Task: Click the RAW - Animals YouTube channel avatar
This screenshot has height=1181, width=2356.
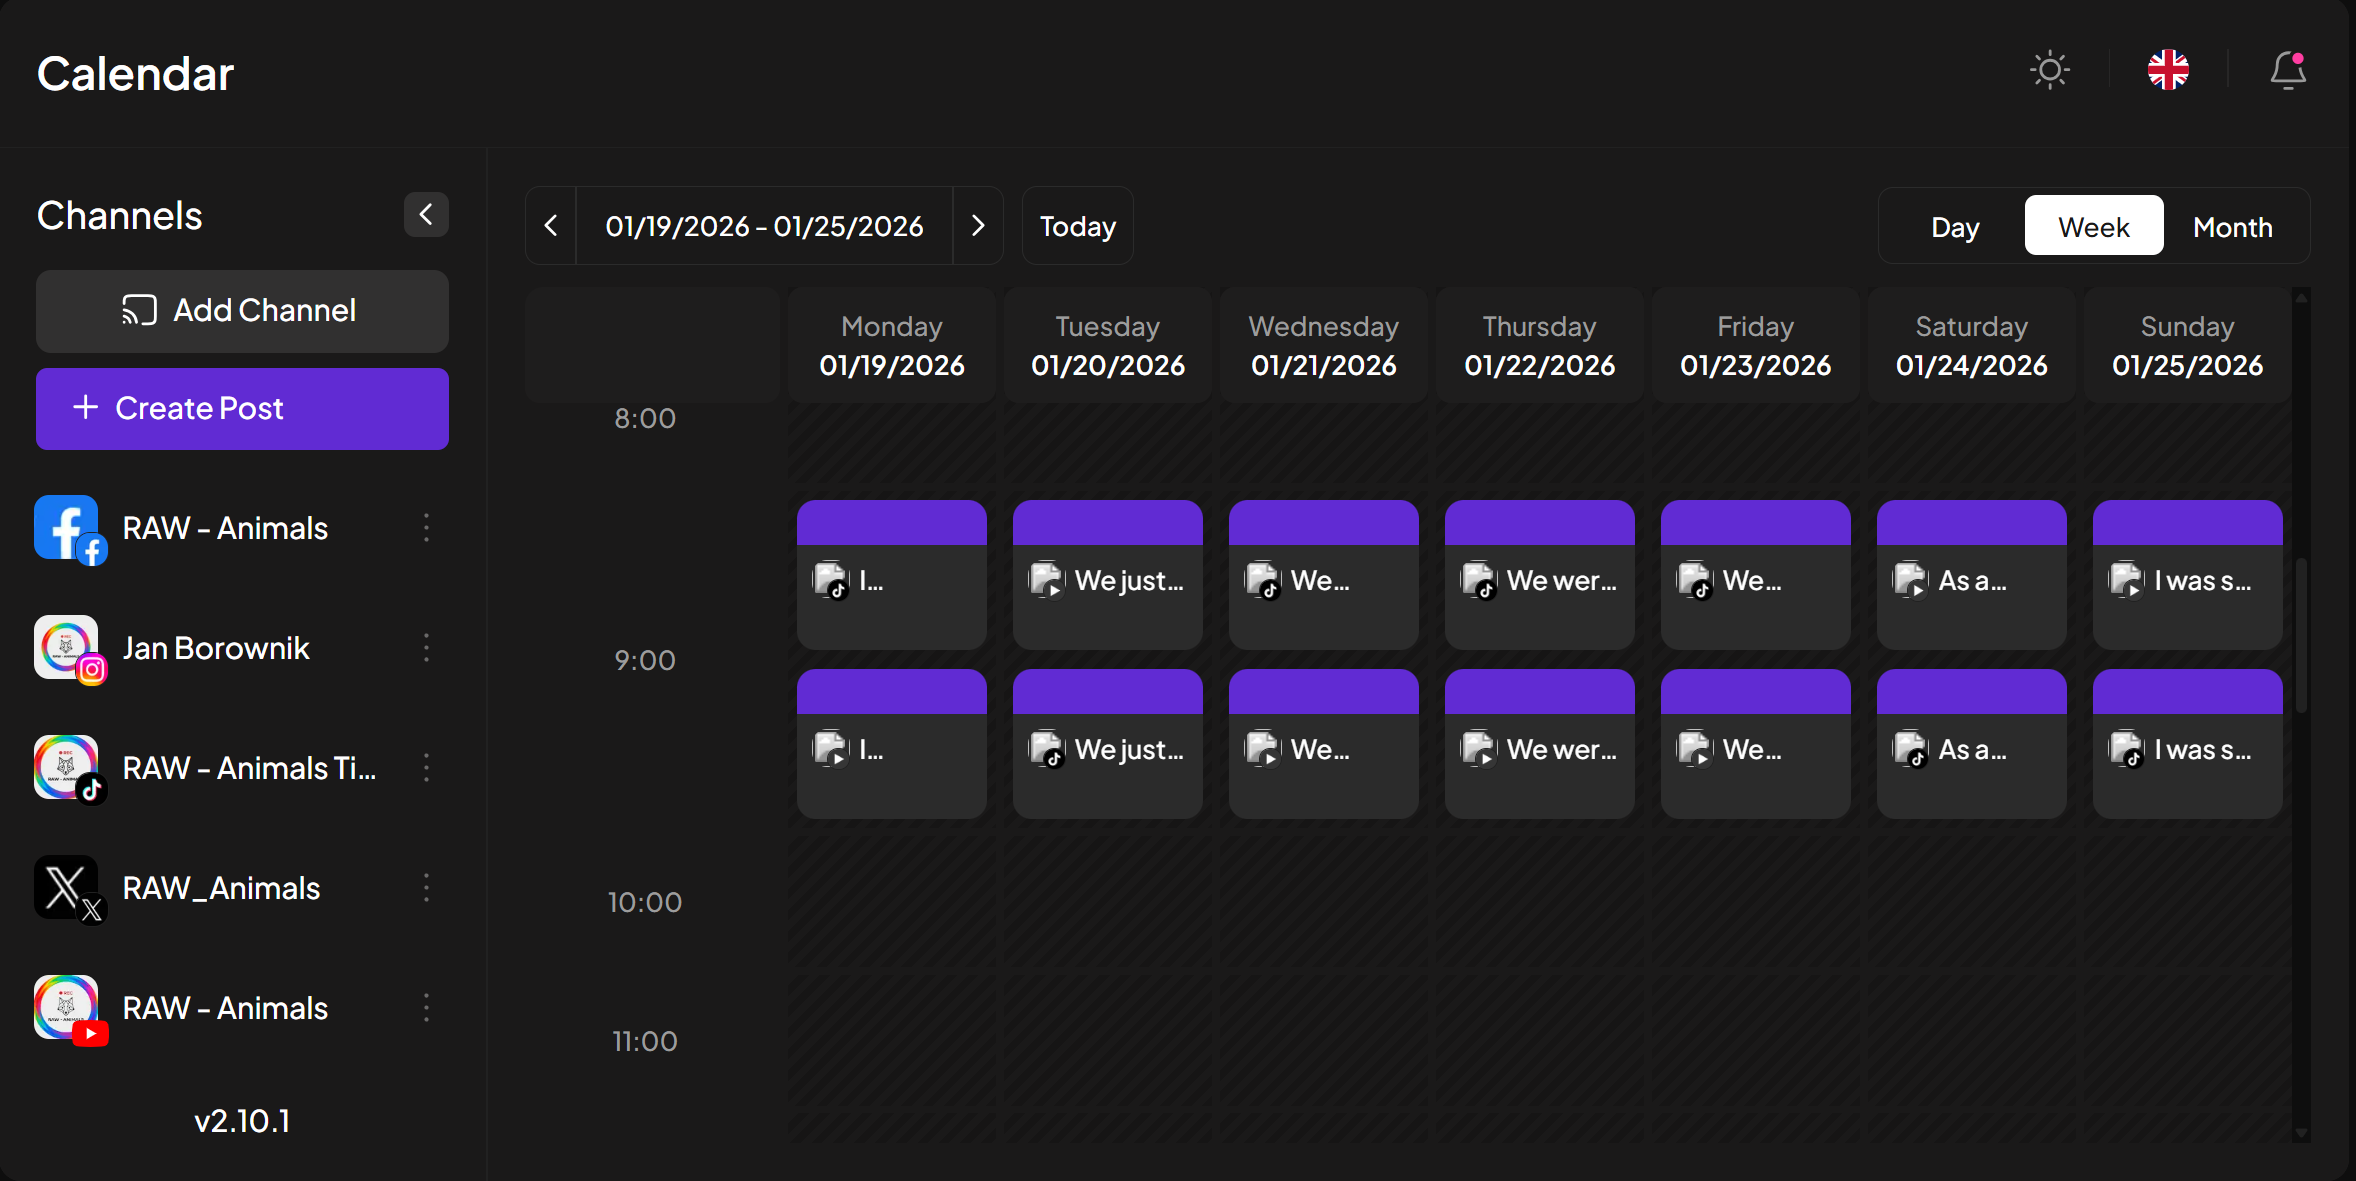Action: [x=70, y=1010]
